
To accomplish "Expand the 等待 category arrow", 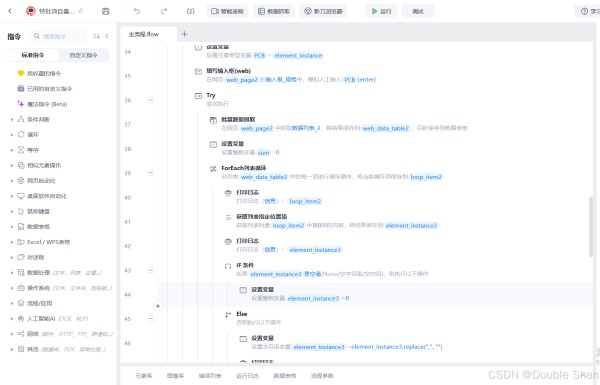I will 11,150.
